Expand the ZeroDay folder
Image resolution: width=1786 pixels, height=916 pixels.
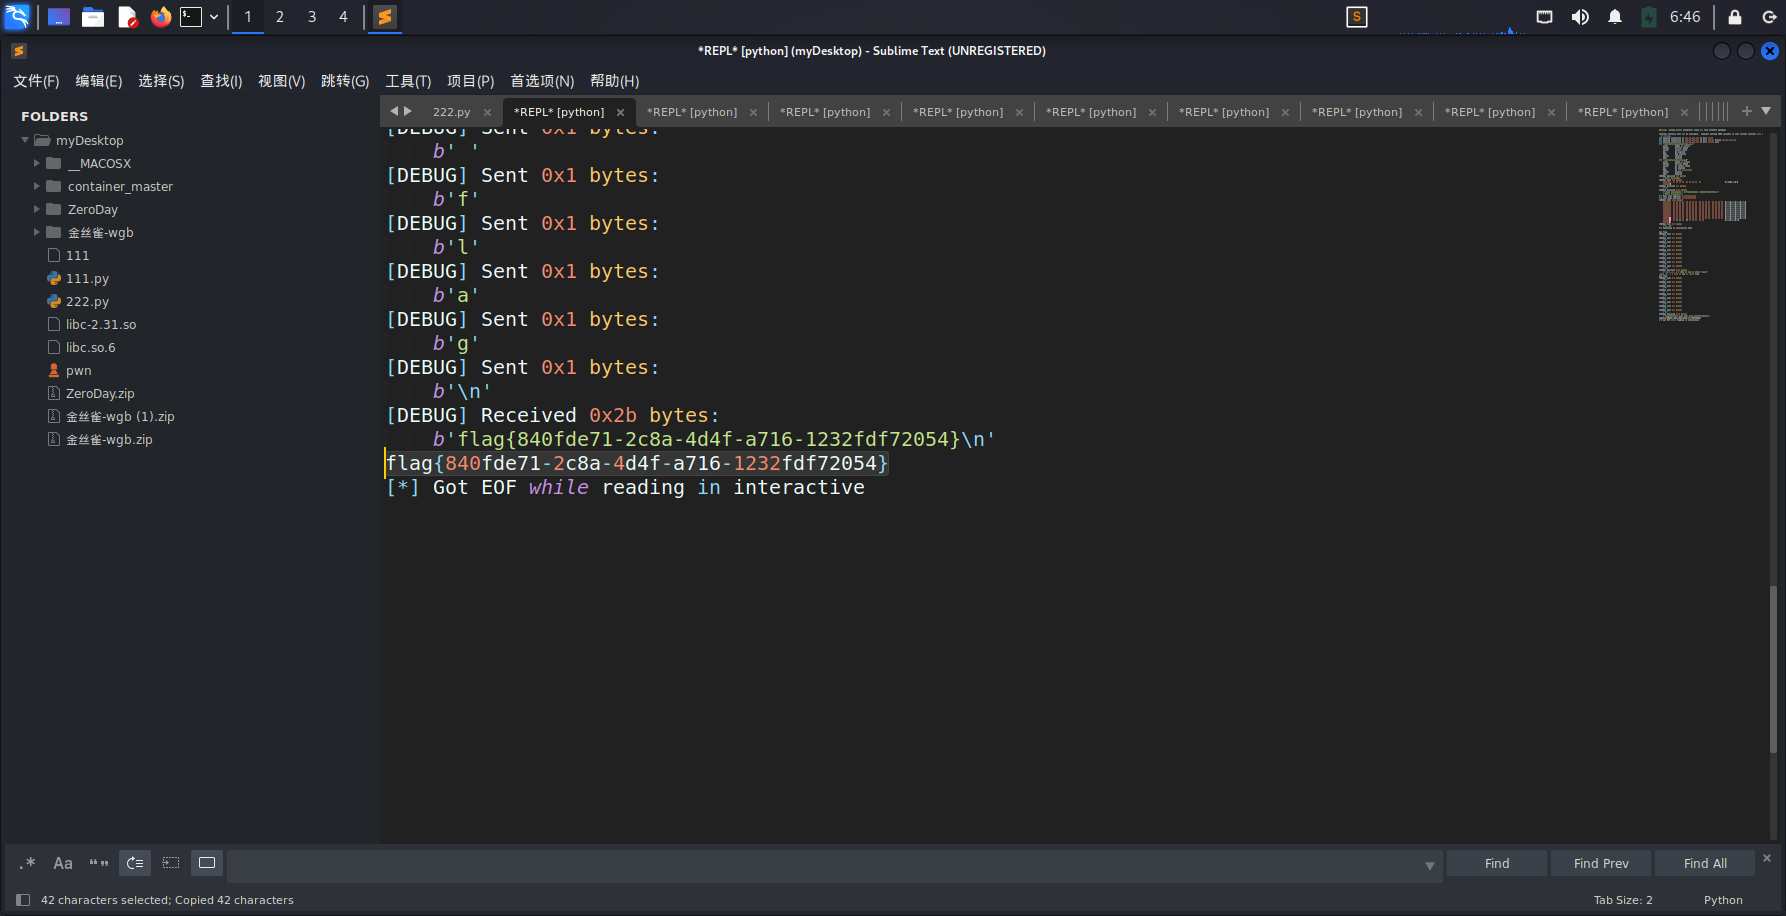[x=37, y=209]
